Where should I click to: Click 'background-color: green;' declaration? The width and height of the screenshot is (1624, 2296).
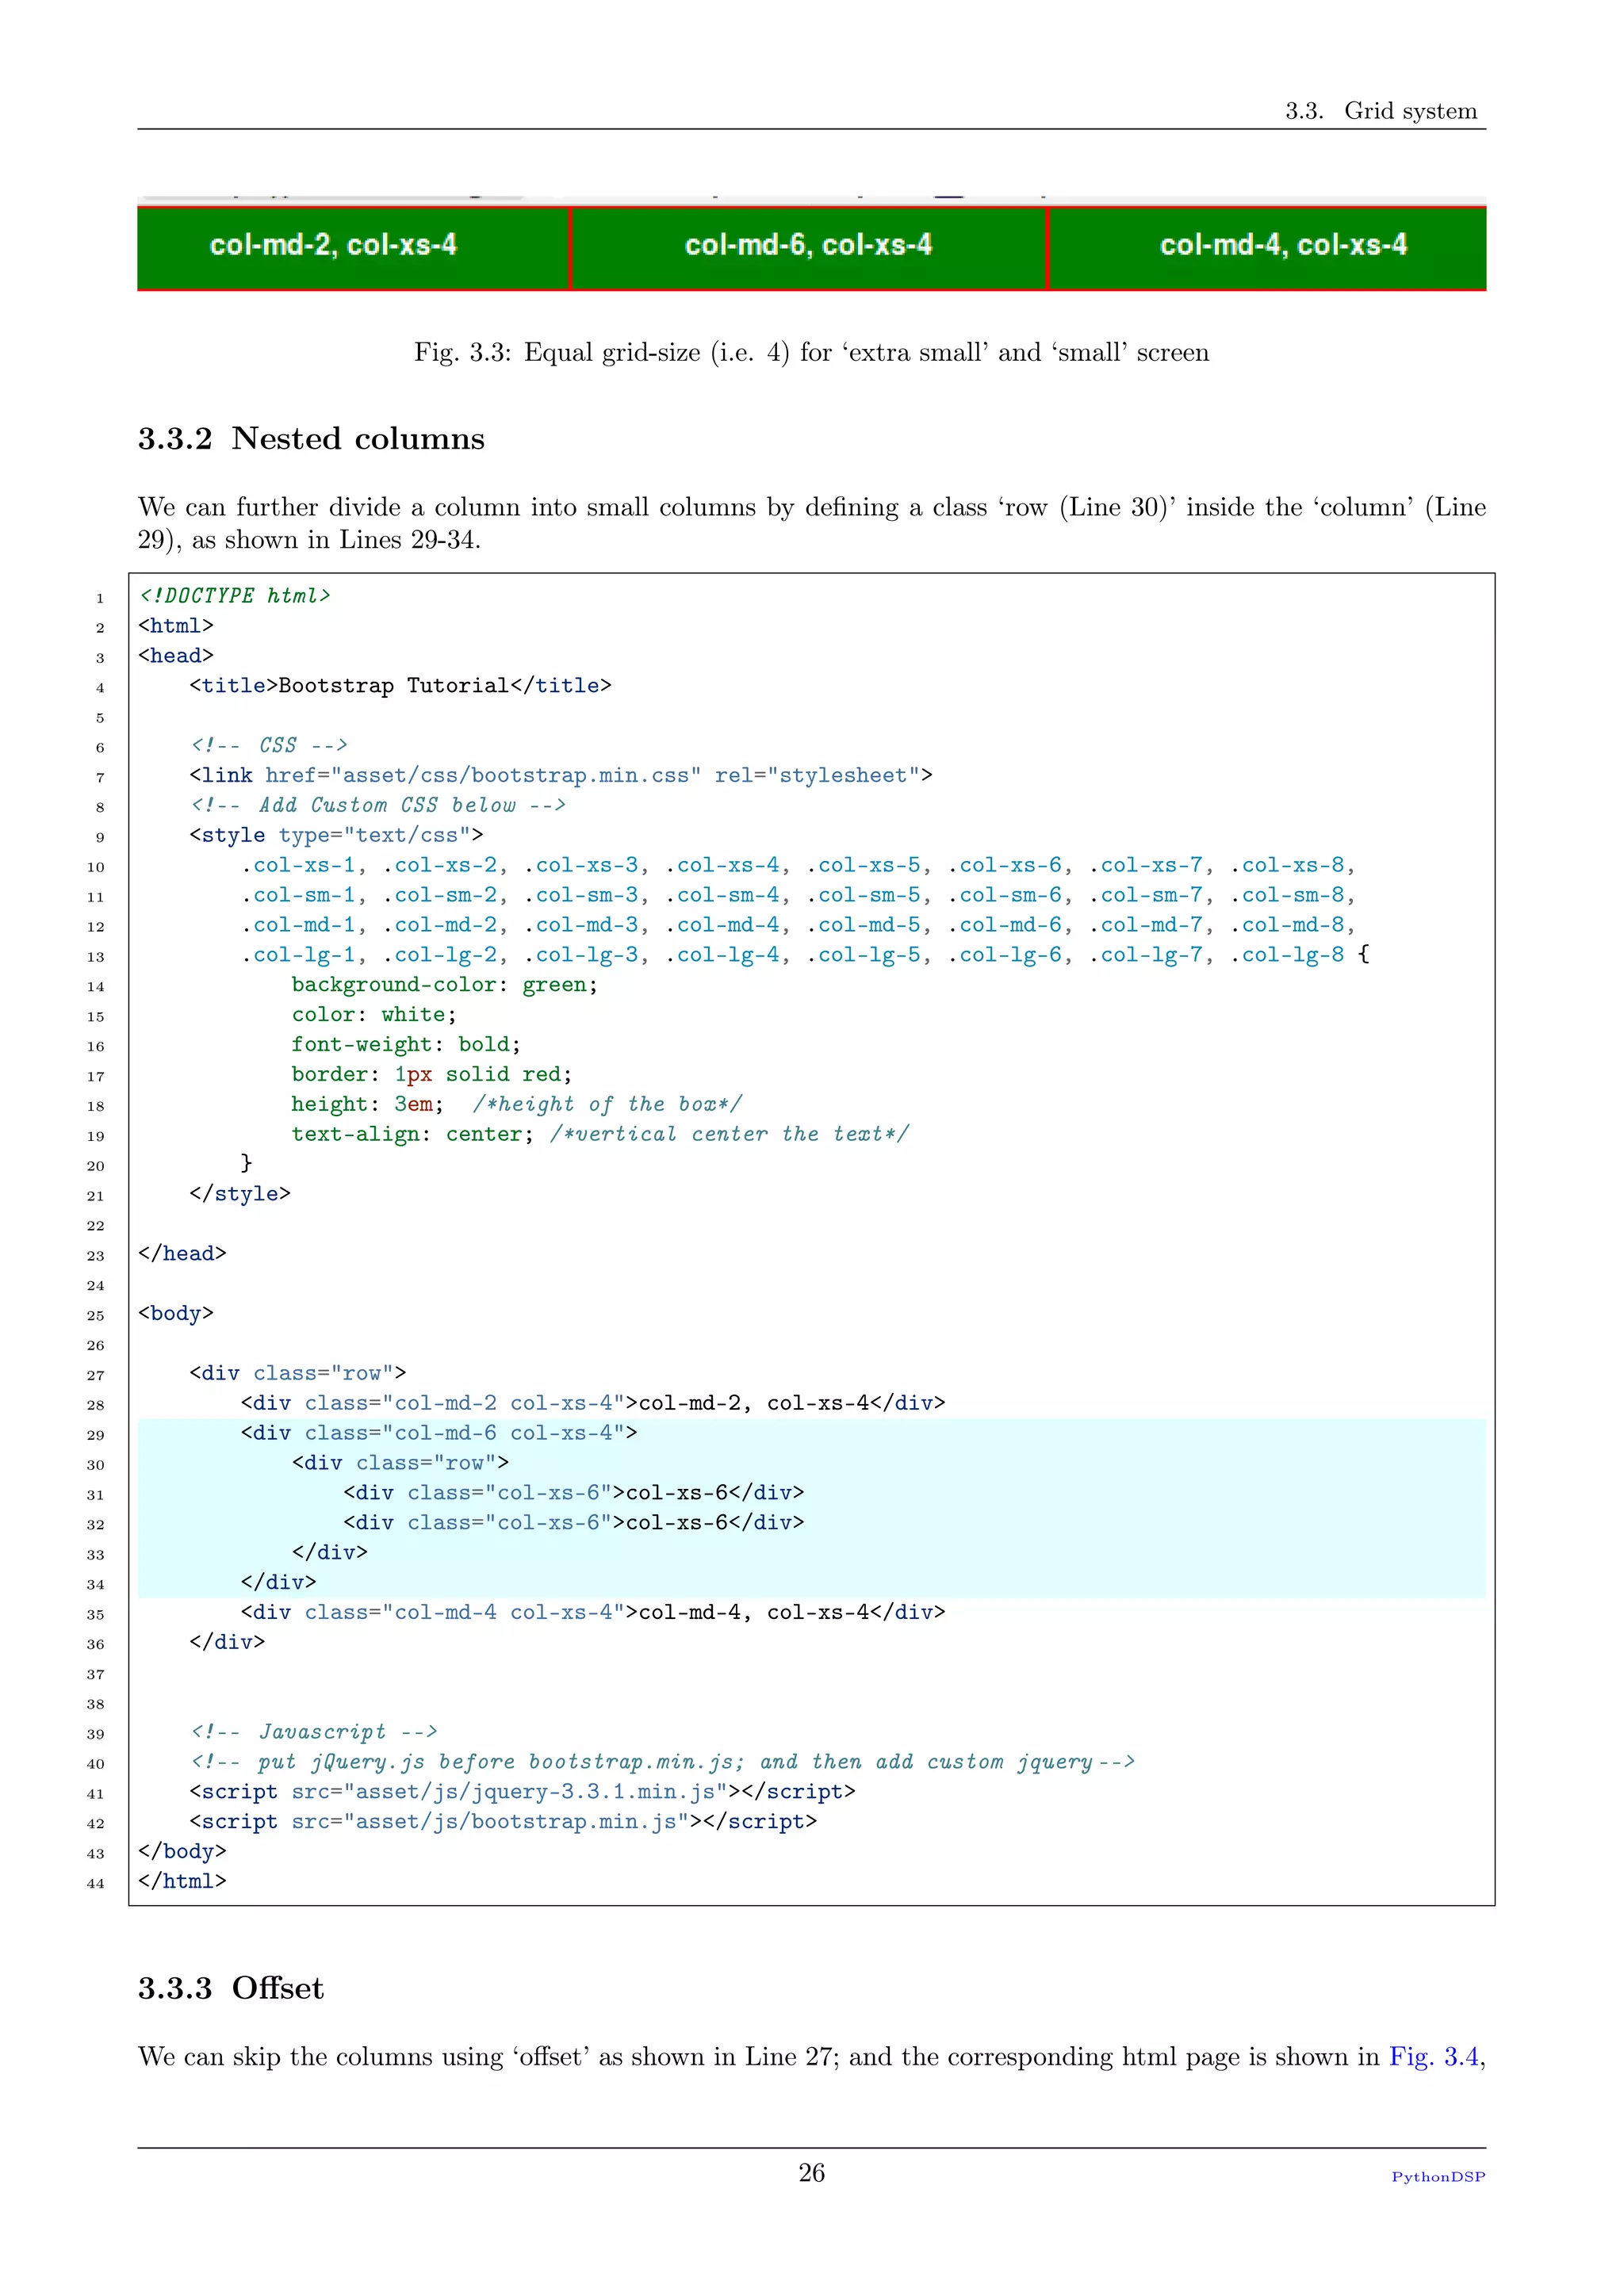pos(445,985)
